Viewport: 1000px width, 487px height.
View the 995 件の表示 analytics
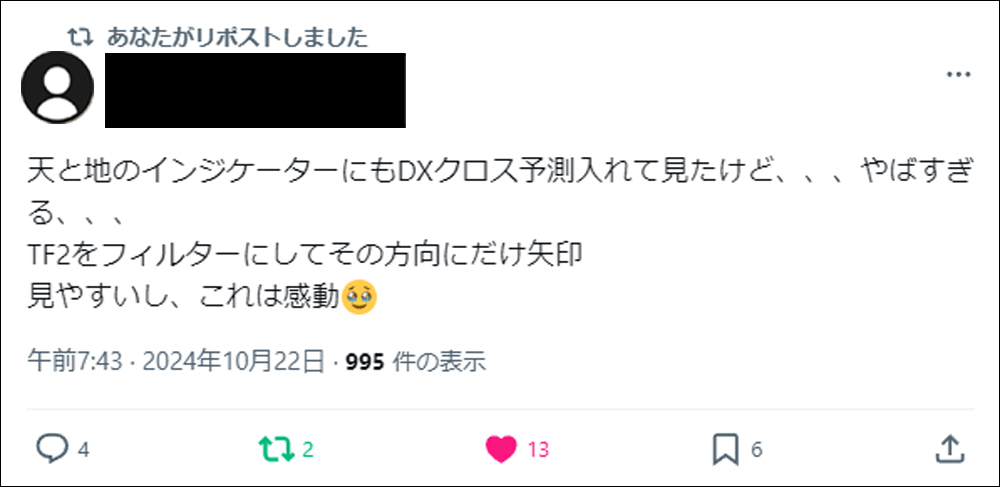[x=416, y=362]
